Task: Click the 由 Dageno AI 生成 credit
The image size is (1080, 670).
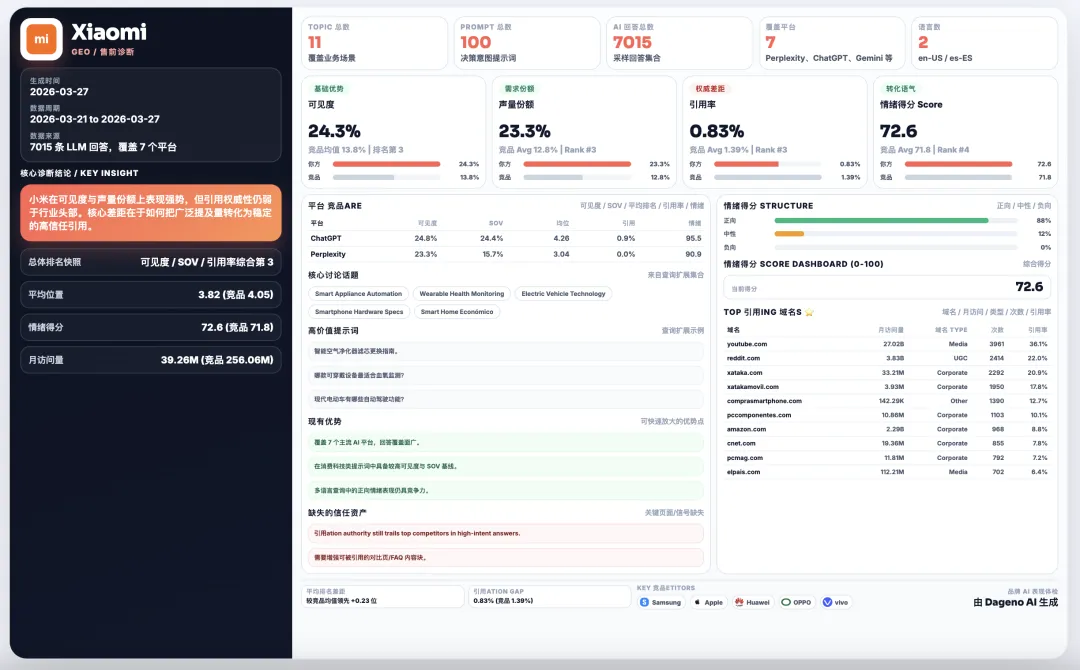Action: 1015,603
